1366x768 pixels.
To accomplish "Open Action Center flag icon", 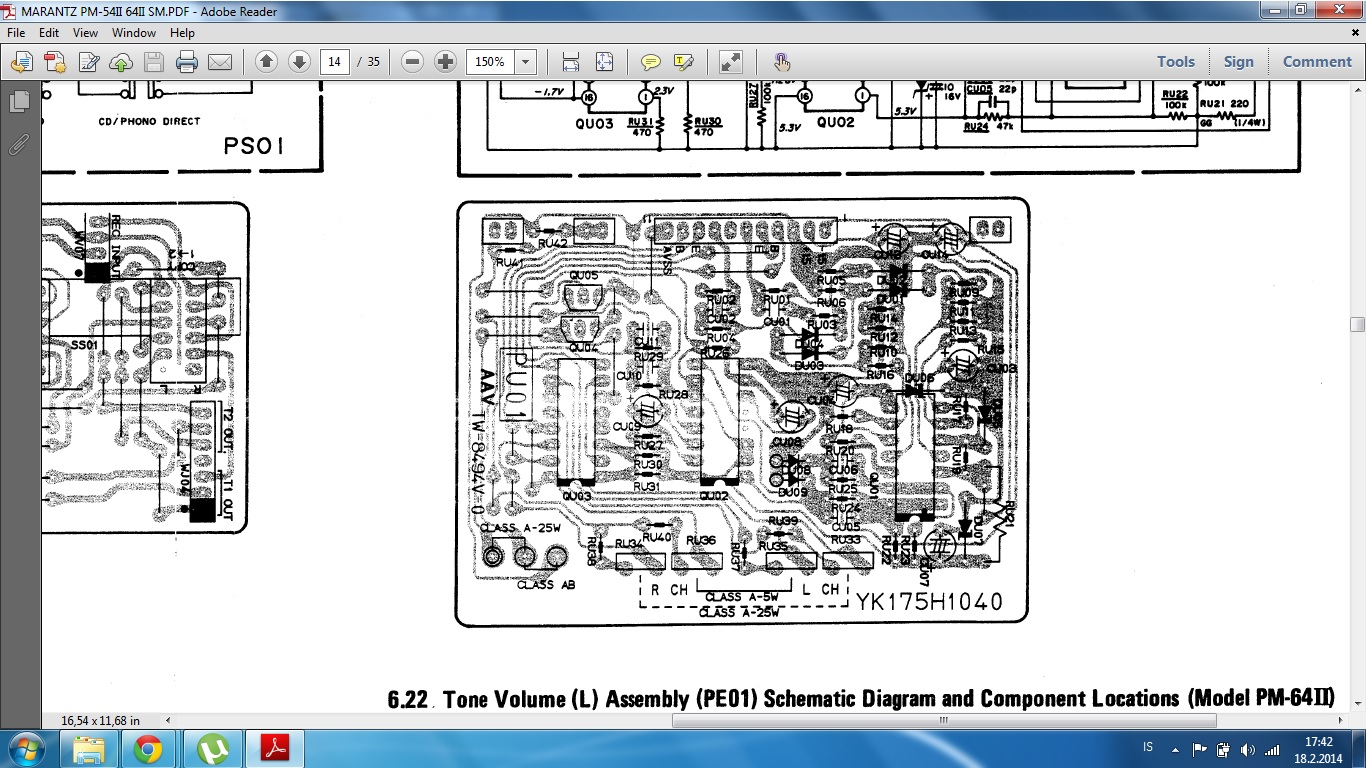I will click(1199, 749).
